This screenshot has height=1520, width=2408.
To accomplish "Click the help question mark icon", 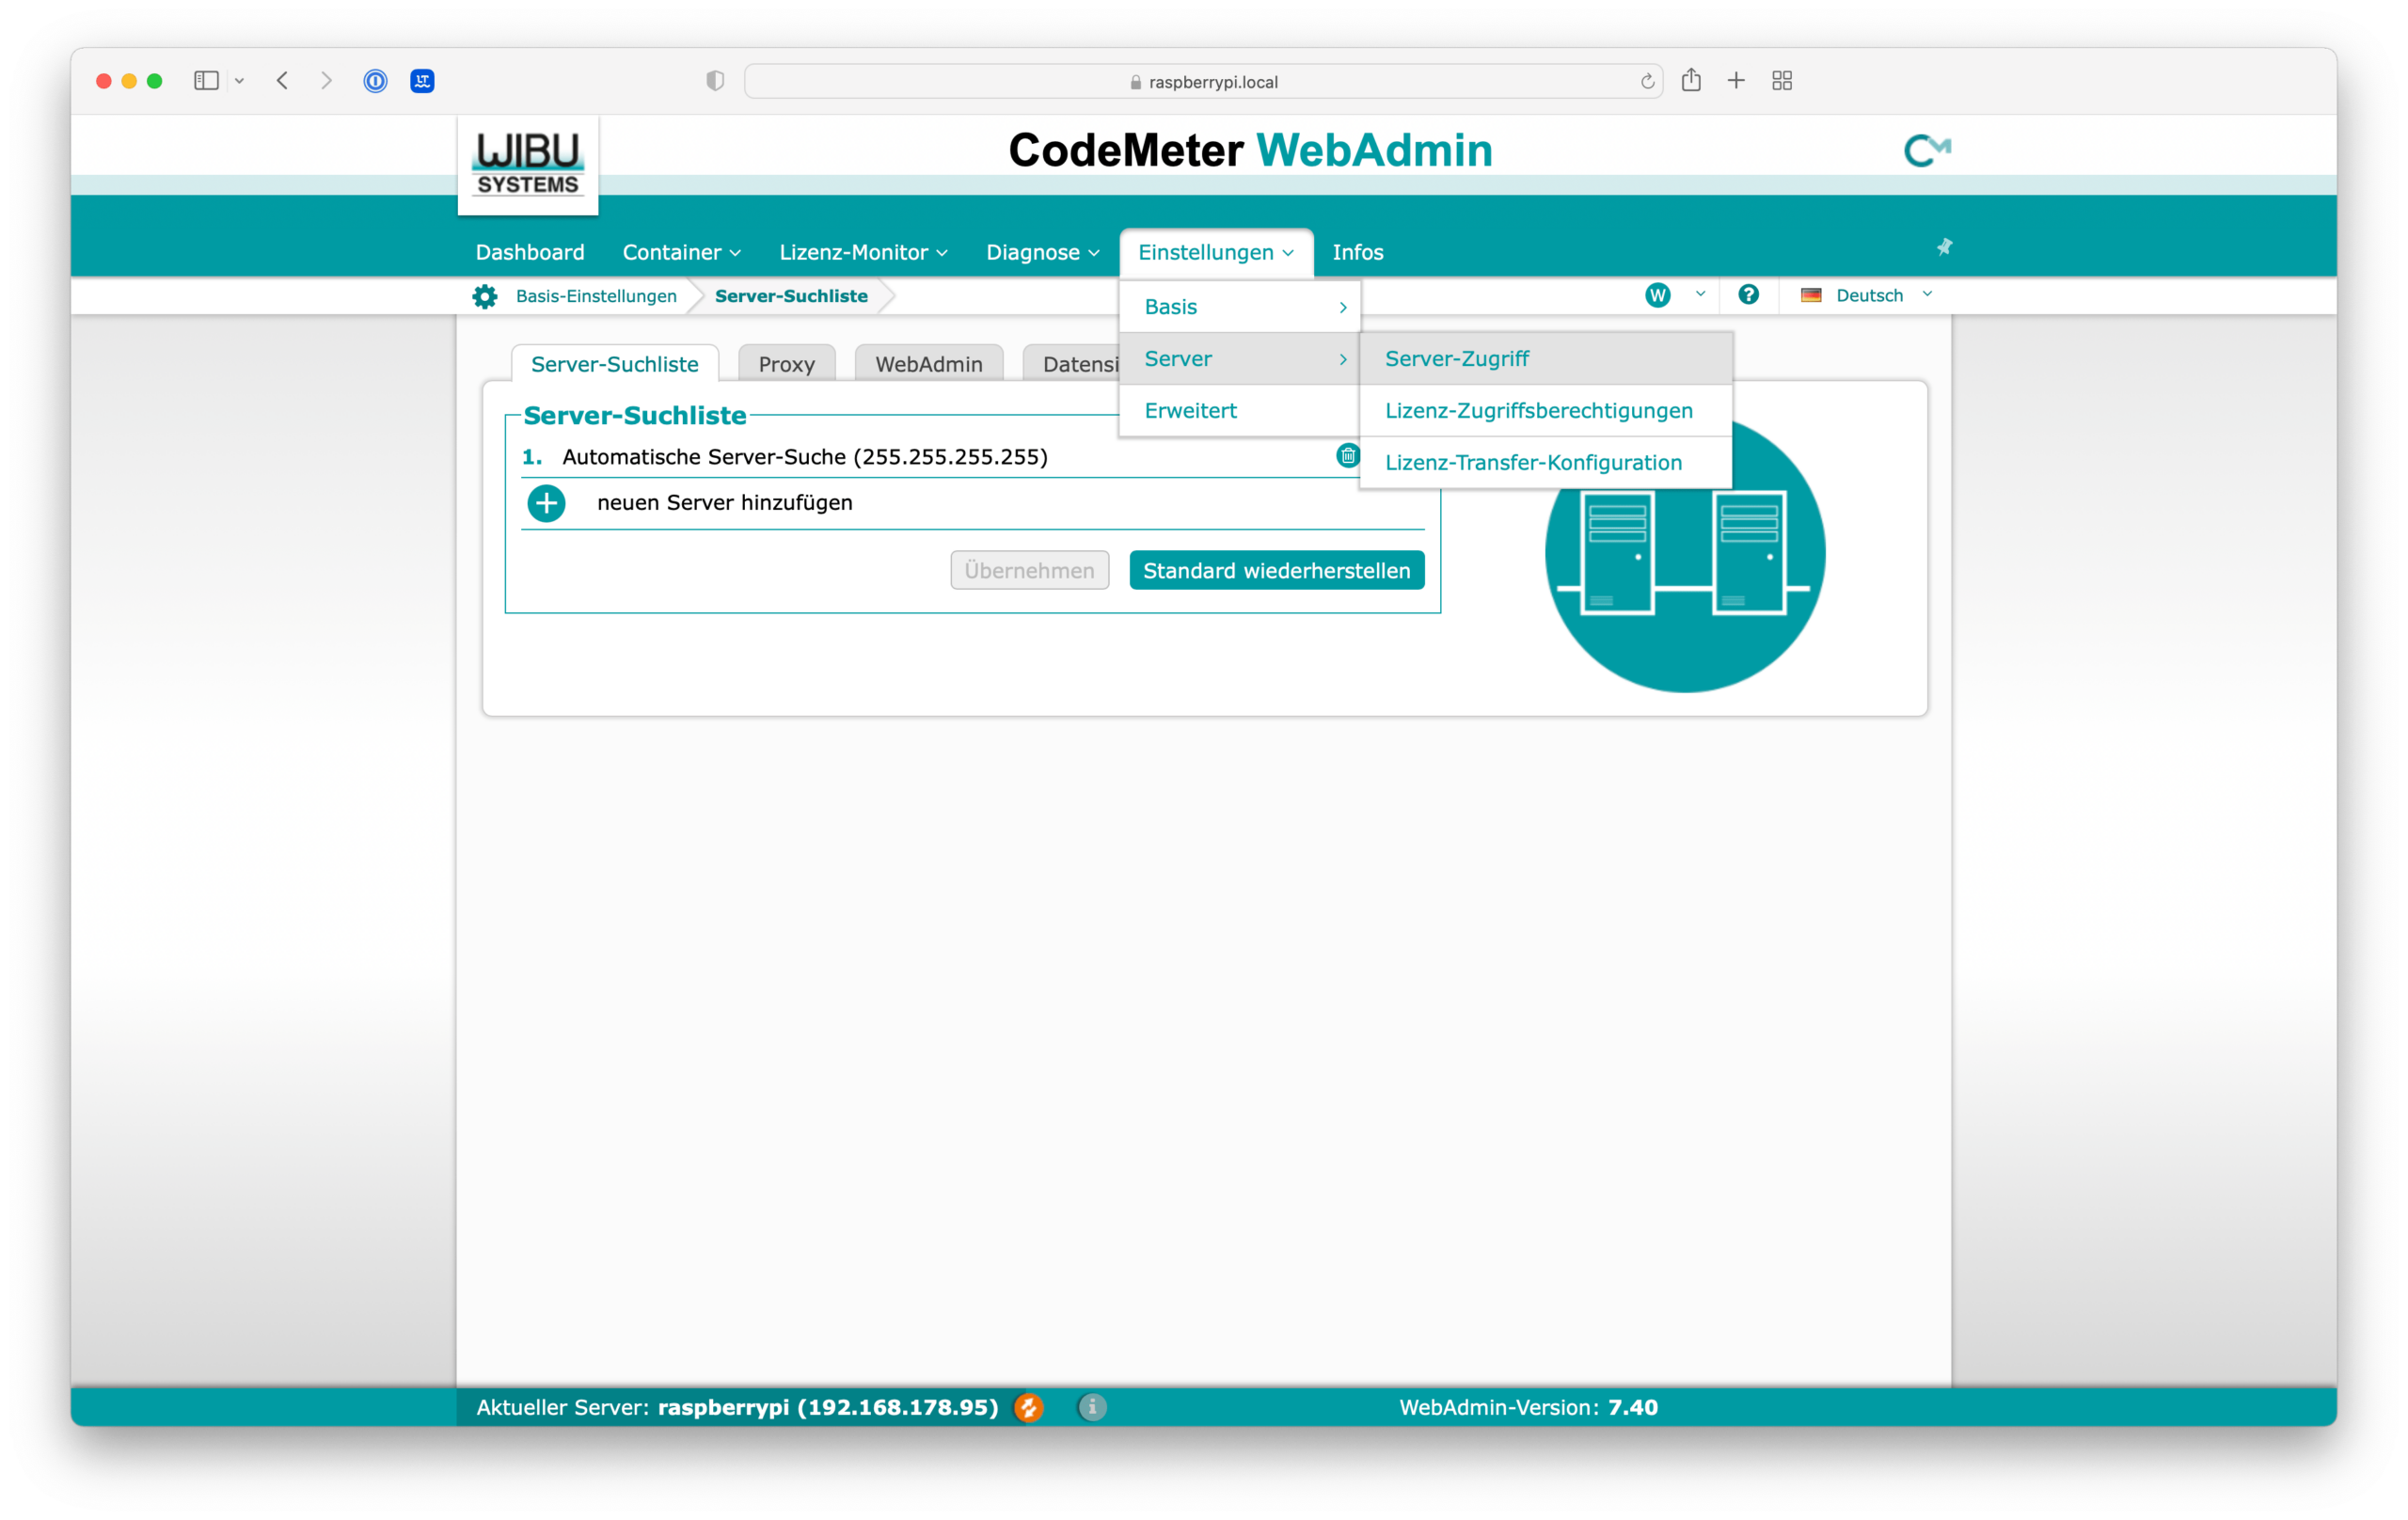I will pyautogui.click(x=1748, y=295).
